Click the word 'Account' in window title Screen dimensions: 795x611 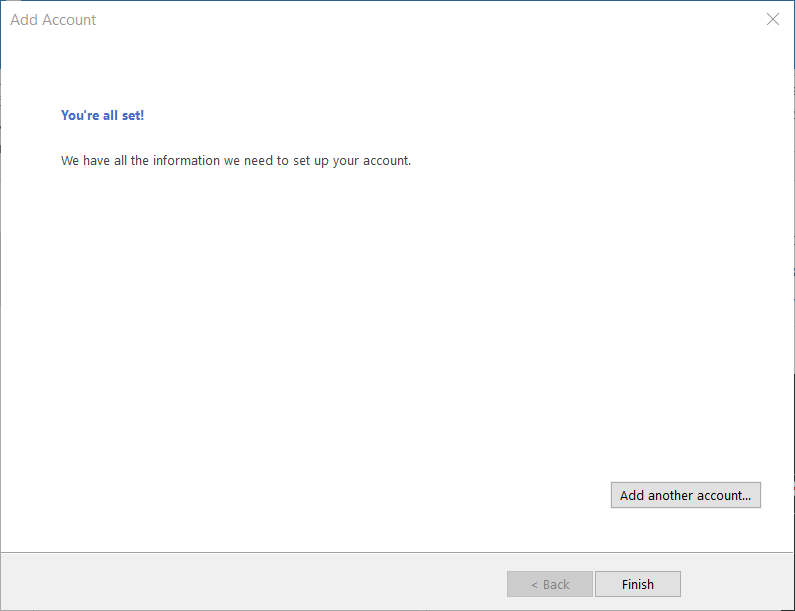68,20
